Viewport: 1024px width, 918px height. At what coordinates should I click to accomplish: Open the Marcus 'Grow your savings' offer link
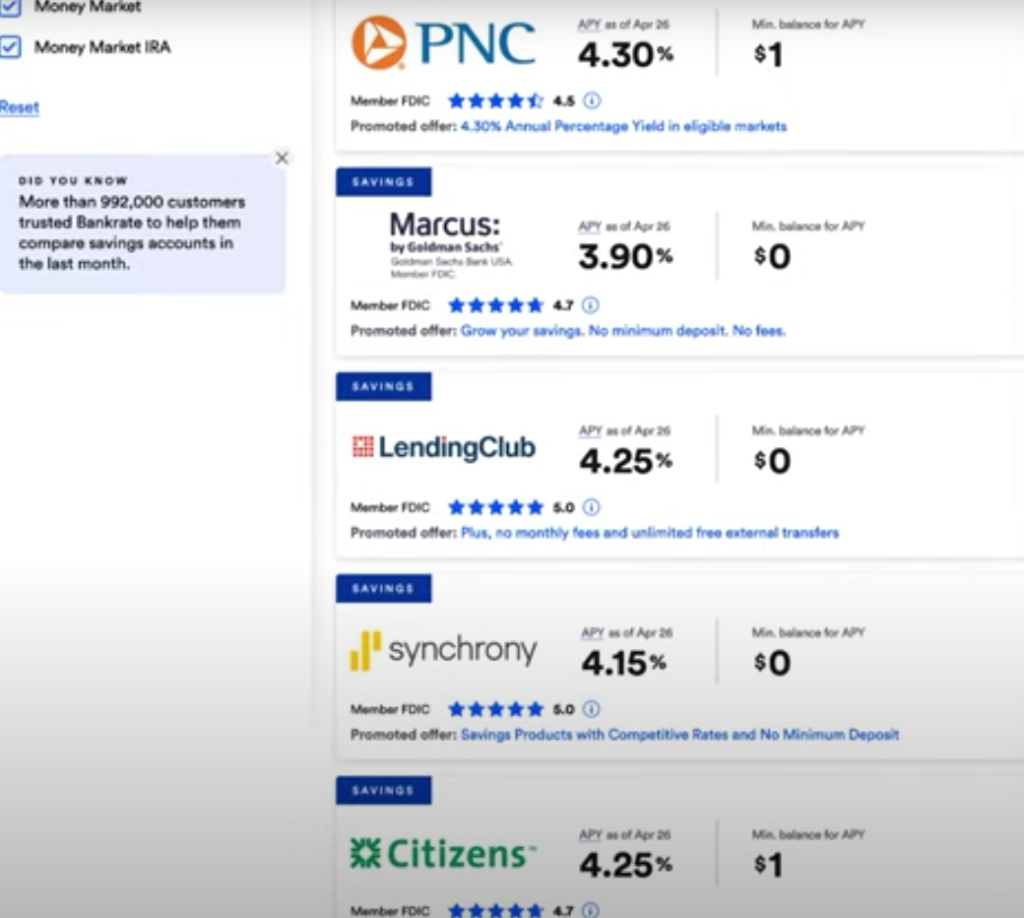pyautogui.click(x=622, y=331)
